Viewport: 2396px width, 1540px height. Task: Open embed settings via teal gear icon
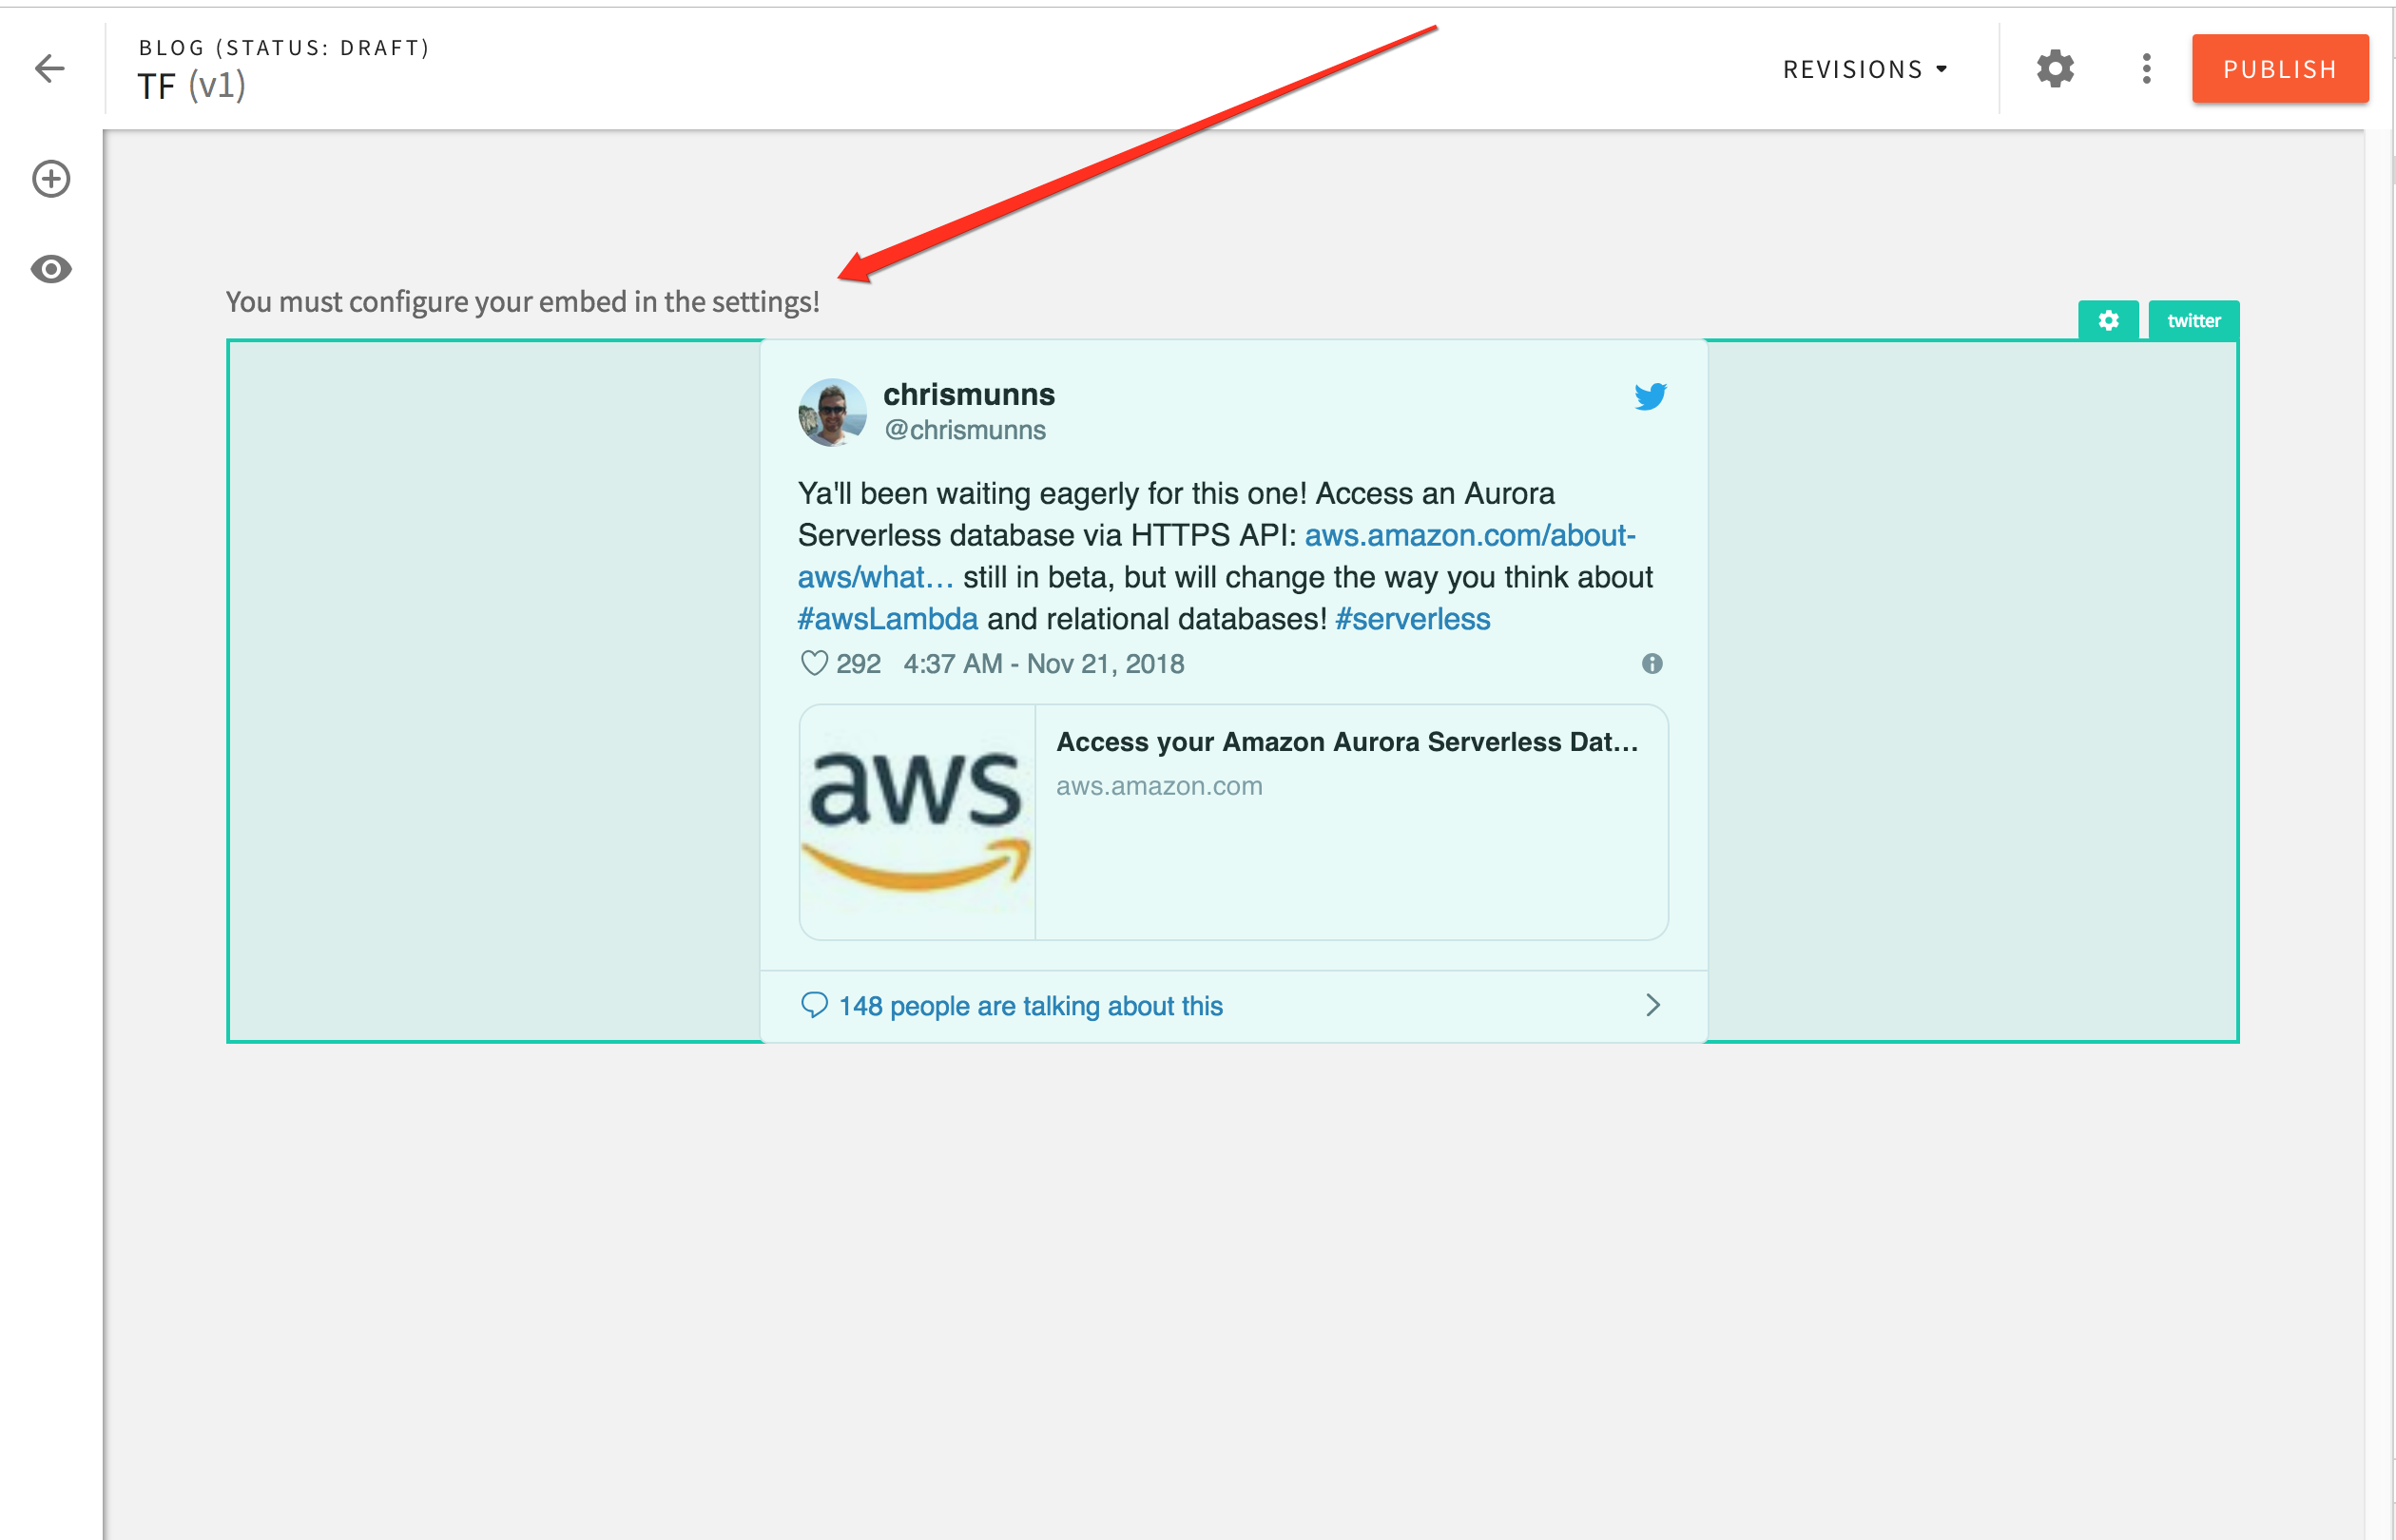point(2108,320)
